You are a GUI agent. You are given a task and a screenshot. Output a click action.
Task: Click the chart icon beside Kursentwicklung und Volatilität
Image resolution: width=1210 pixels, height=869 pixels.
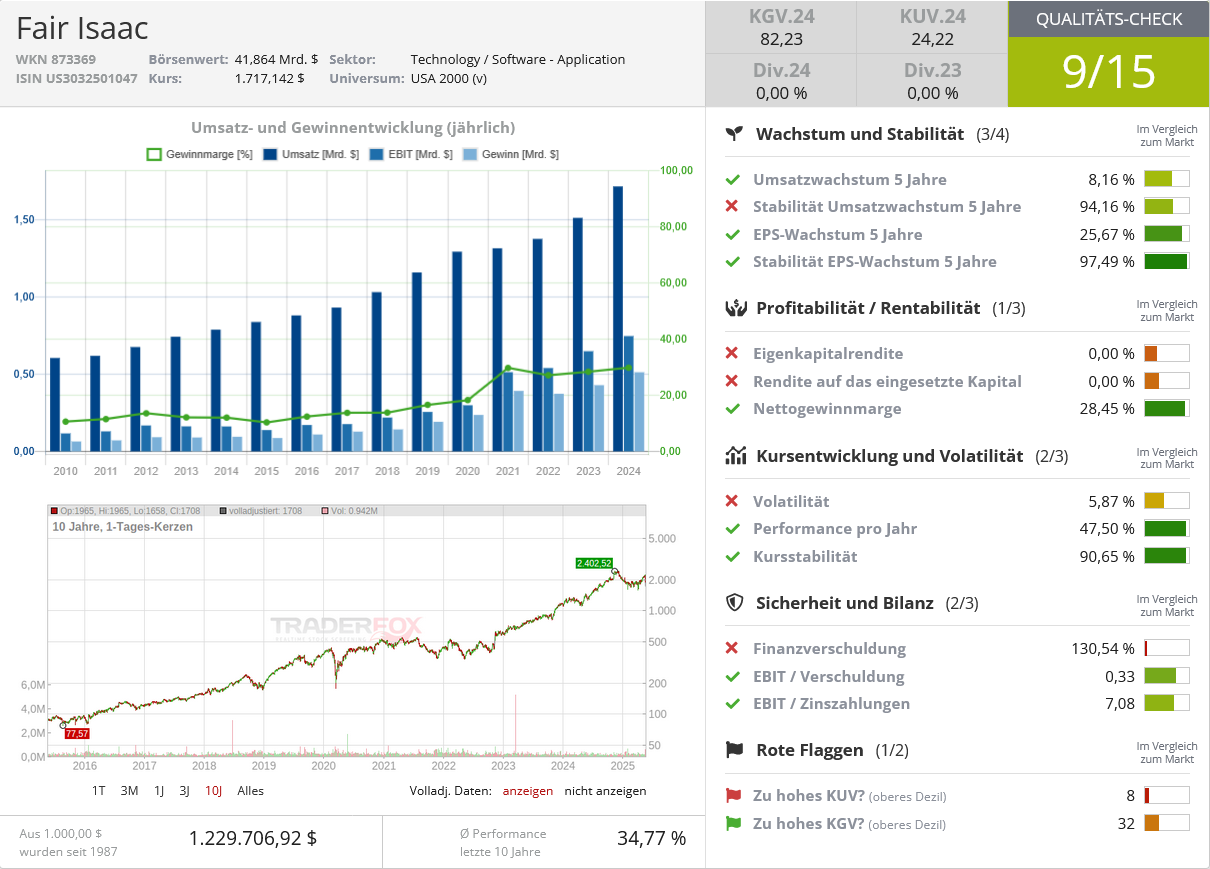click(735, 456)
